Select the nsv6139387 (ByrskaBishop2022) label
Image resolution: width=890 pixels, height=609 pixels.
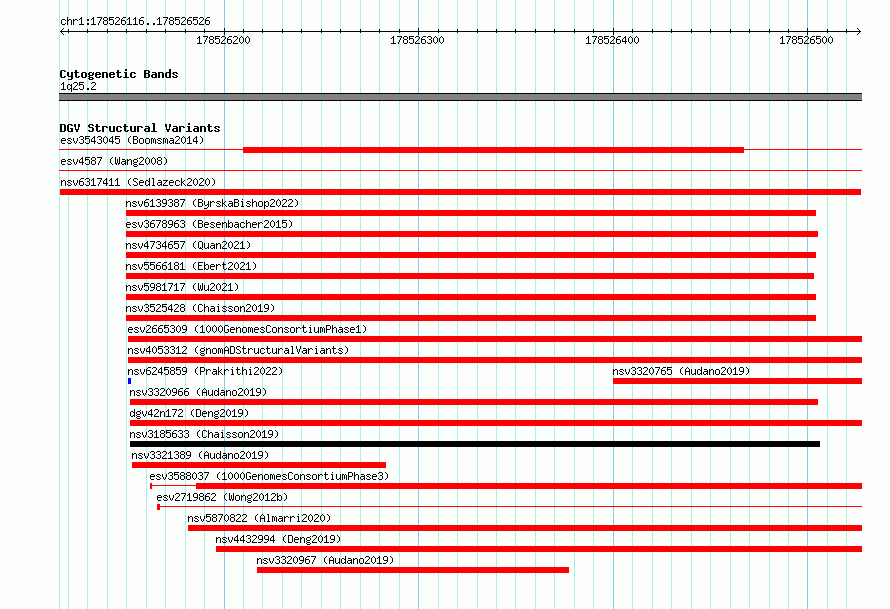click(212, 203)
